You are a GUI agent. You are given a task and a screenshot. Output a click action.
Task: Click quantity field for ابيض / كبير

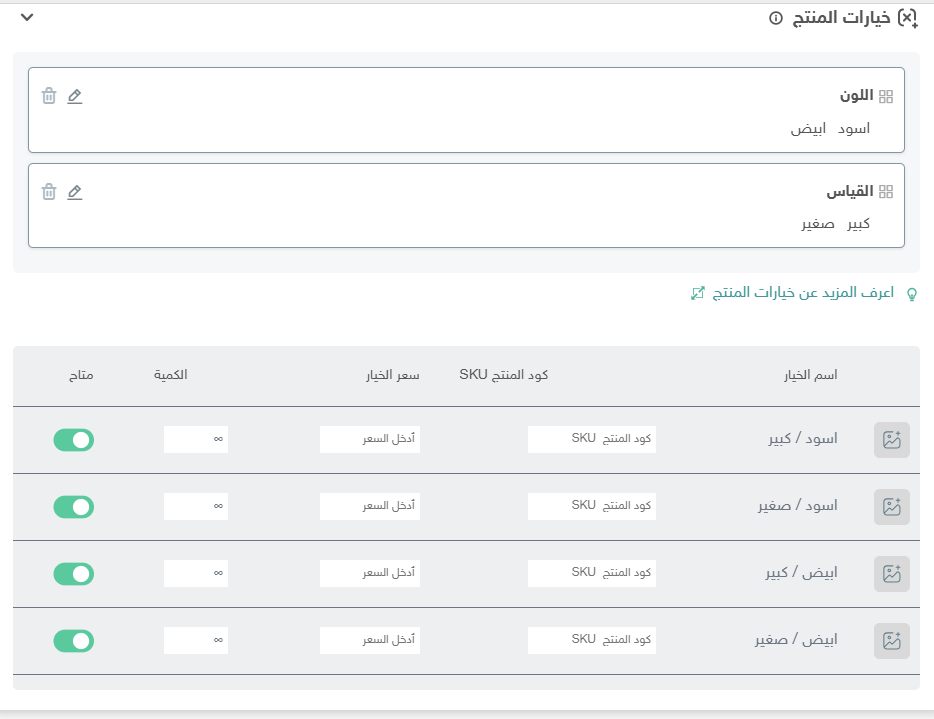point(196,574)
